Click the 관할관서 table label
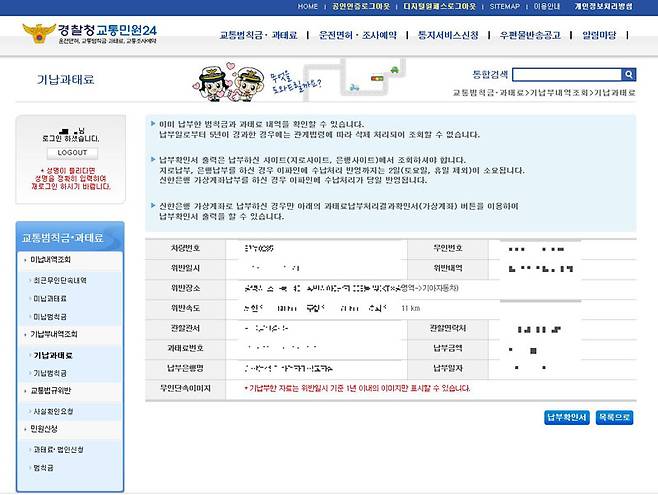The image size is (658, 495). pos(185,328)
